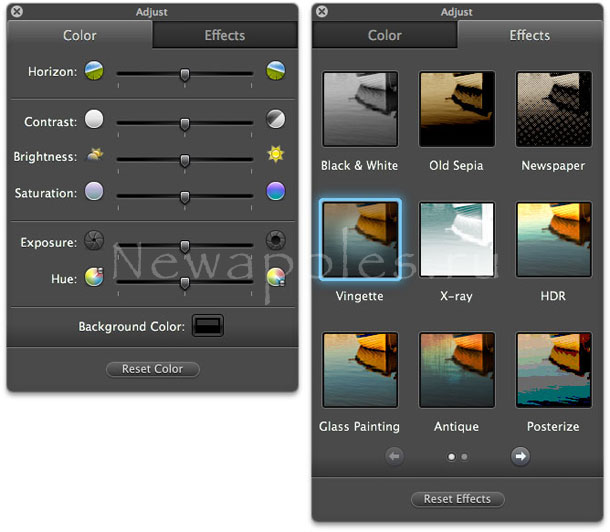Choose the Old Sepia effect thumbnail

coord(457,109)
